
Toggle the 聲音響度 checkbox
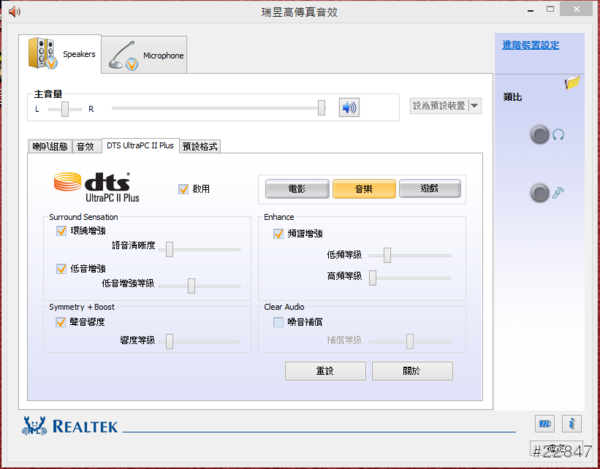pyautogui.click(x=60, y=322)
